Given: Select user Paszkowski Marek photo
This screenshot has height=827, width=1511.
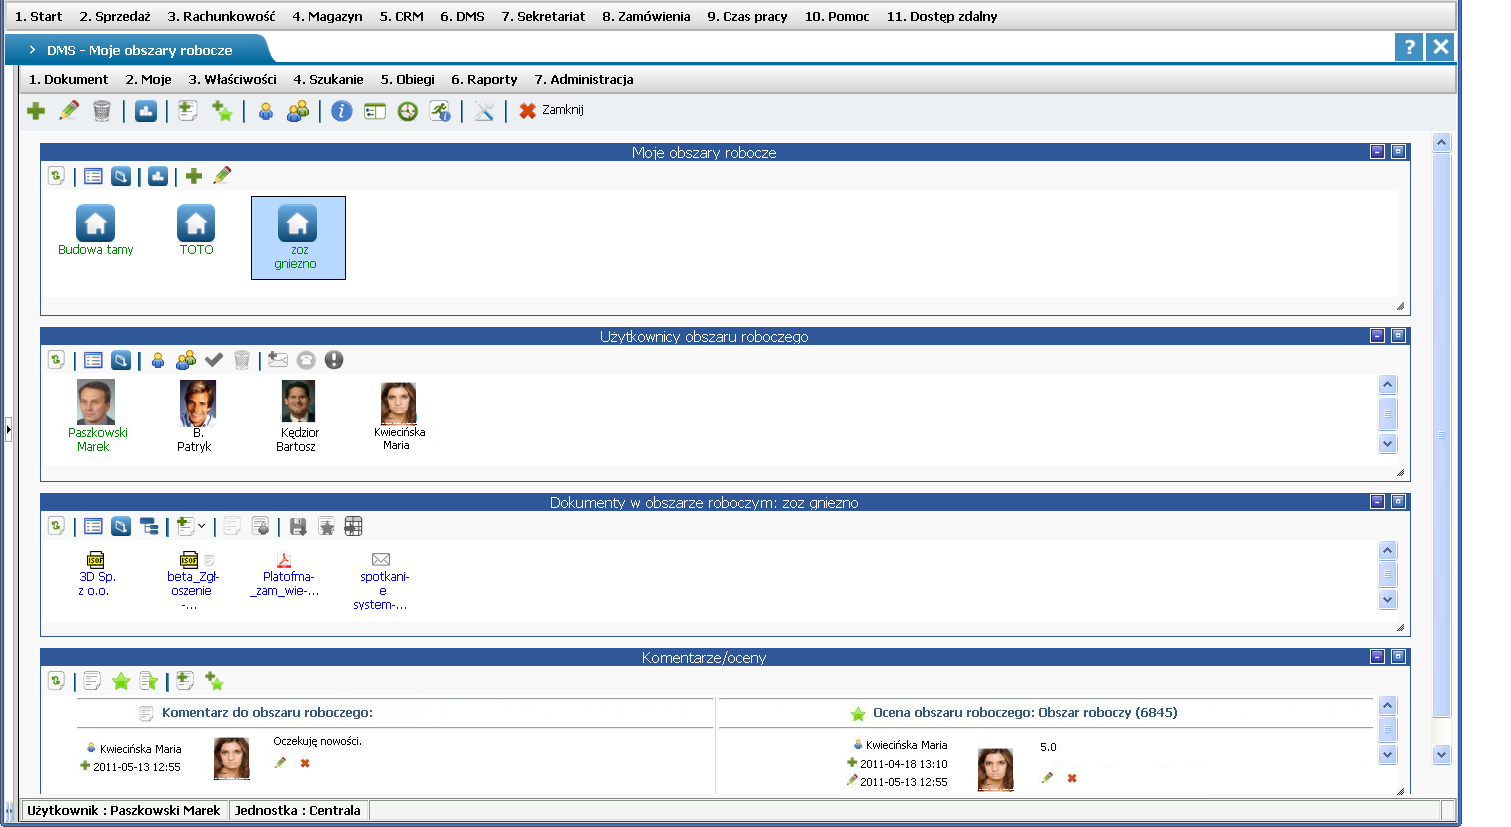Looking at the screenshot, I should point(96,402).
